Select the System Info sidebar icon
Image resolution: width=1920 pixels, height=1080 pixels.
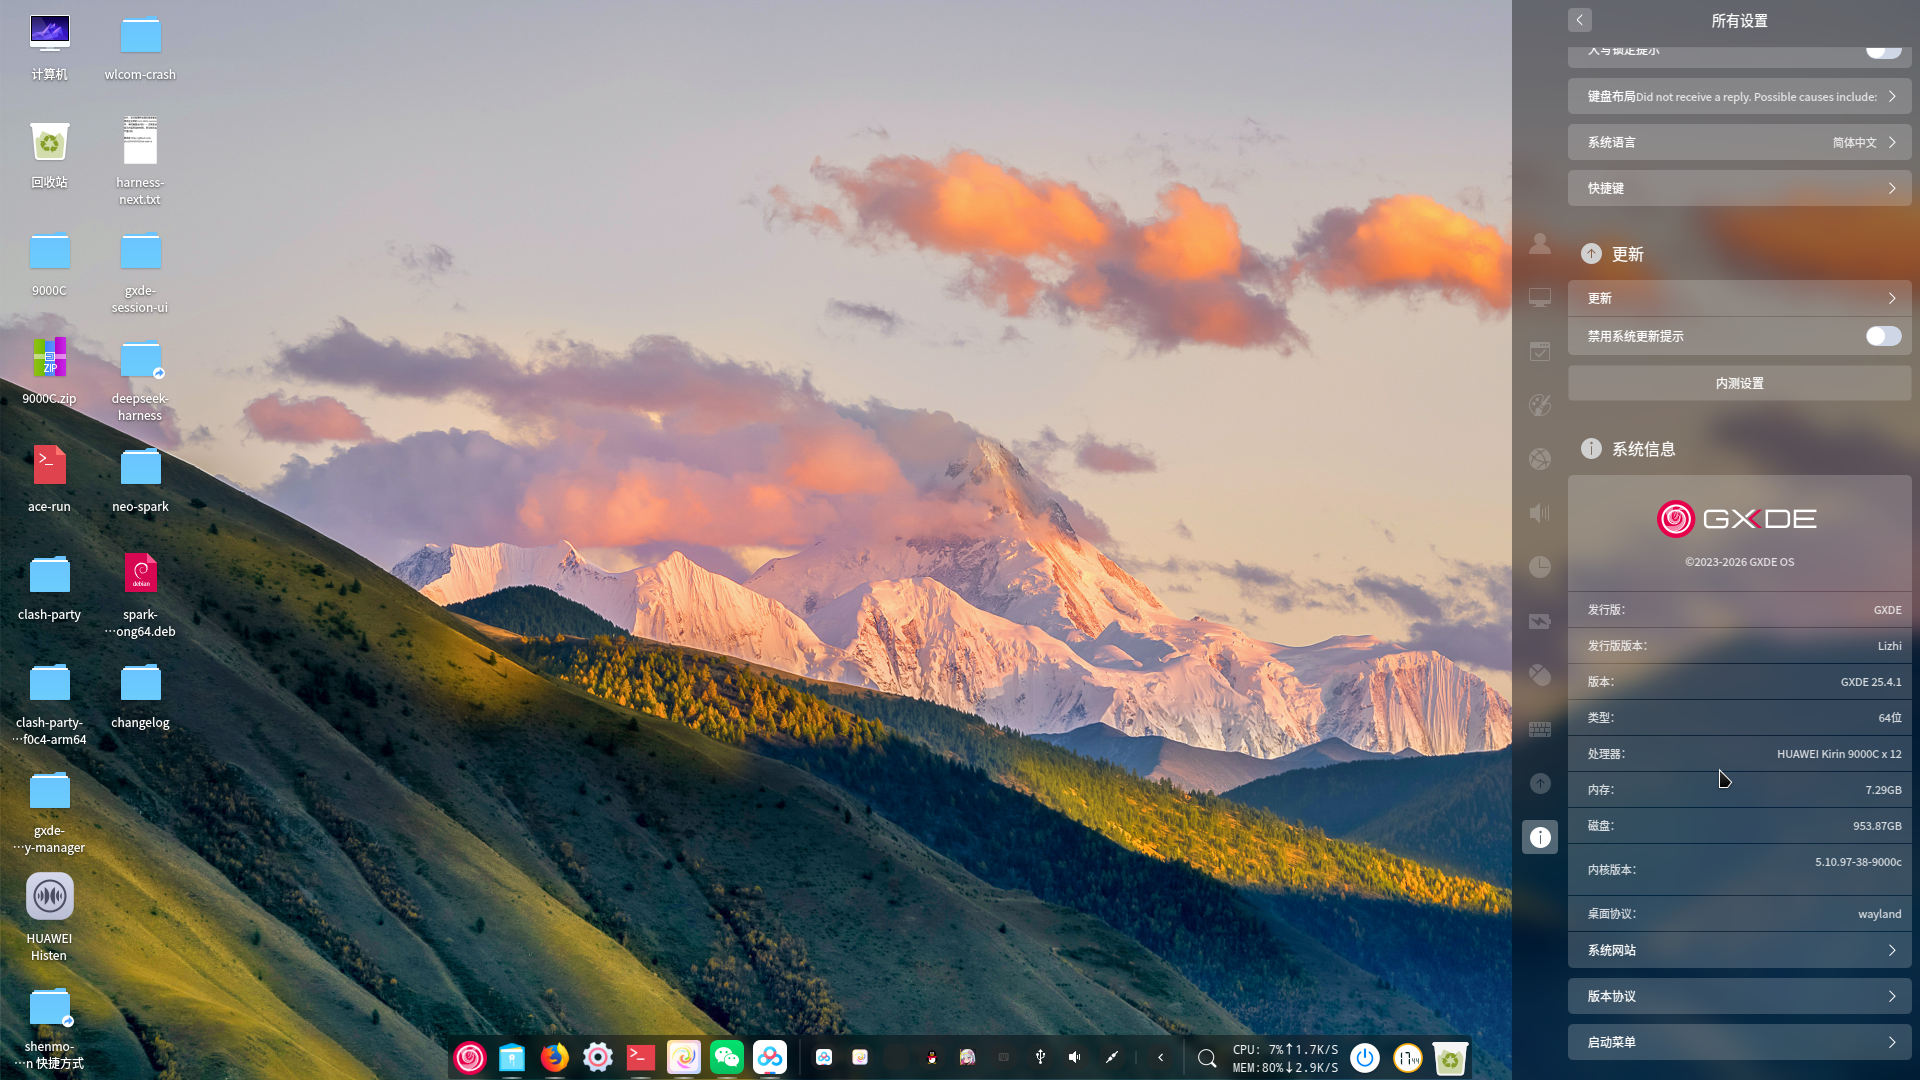pyautogui.click(x=1540, y=837)
